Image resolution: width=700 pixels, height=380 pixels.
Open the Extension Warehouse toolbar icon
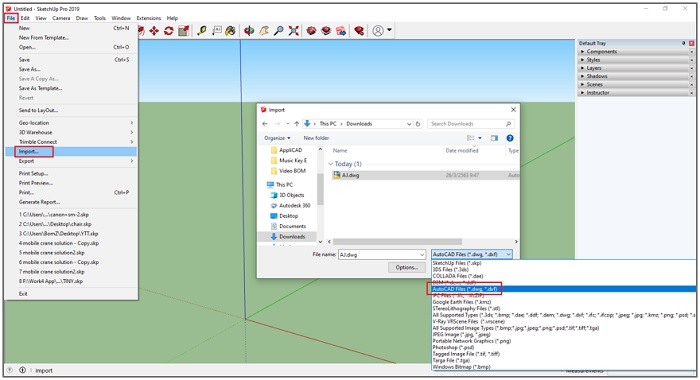click(359, 31)
